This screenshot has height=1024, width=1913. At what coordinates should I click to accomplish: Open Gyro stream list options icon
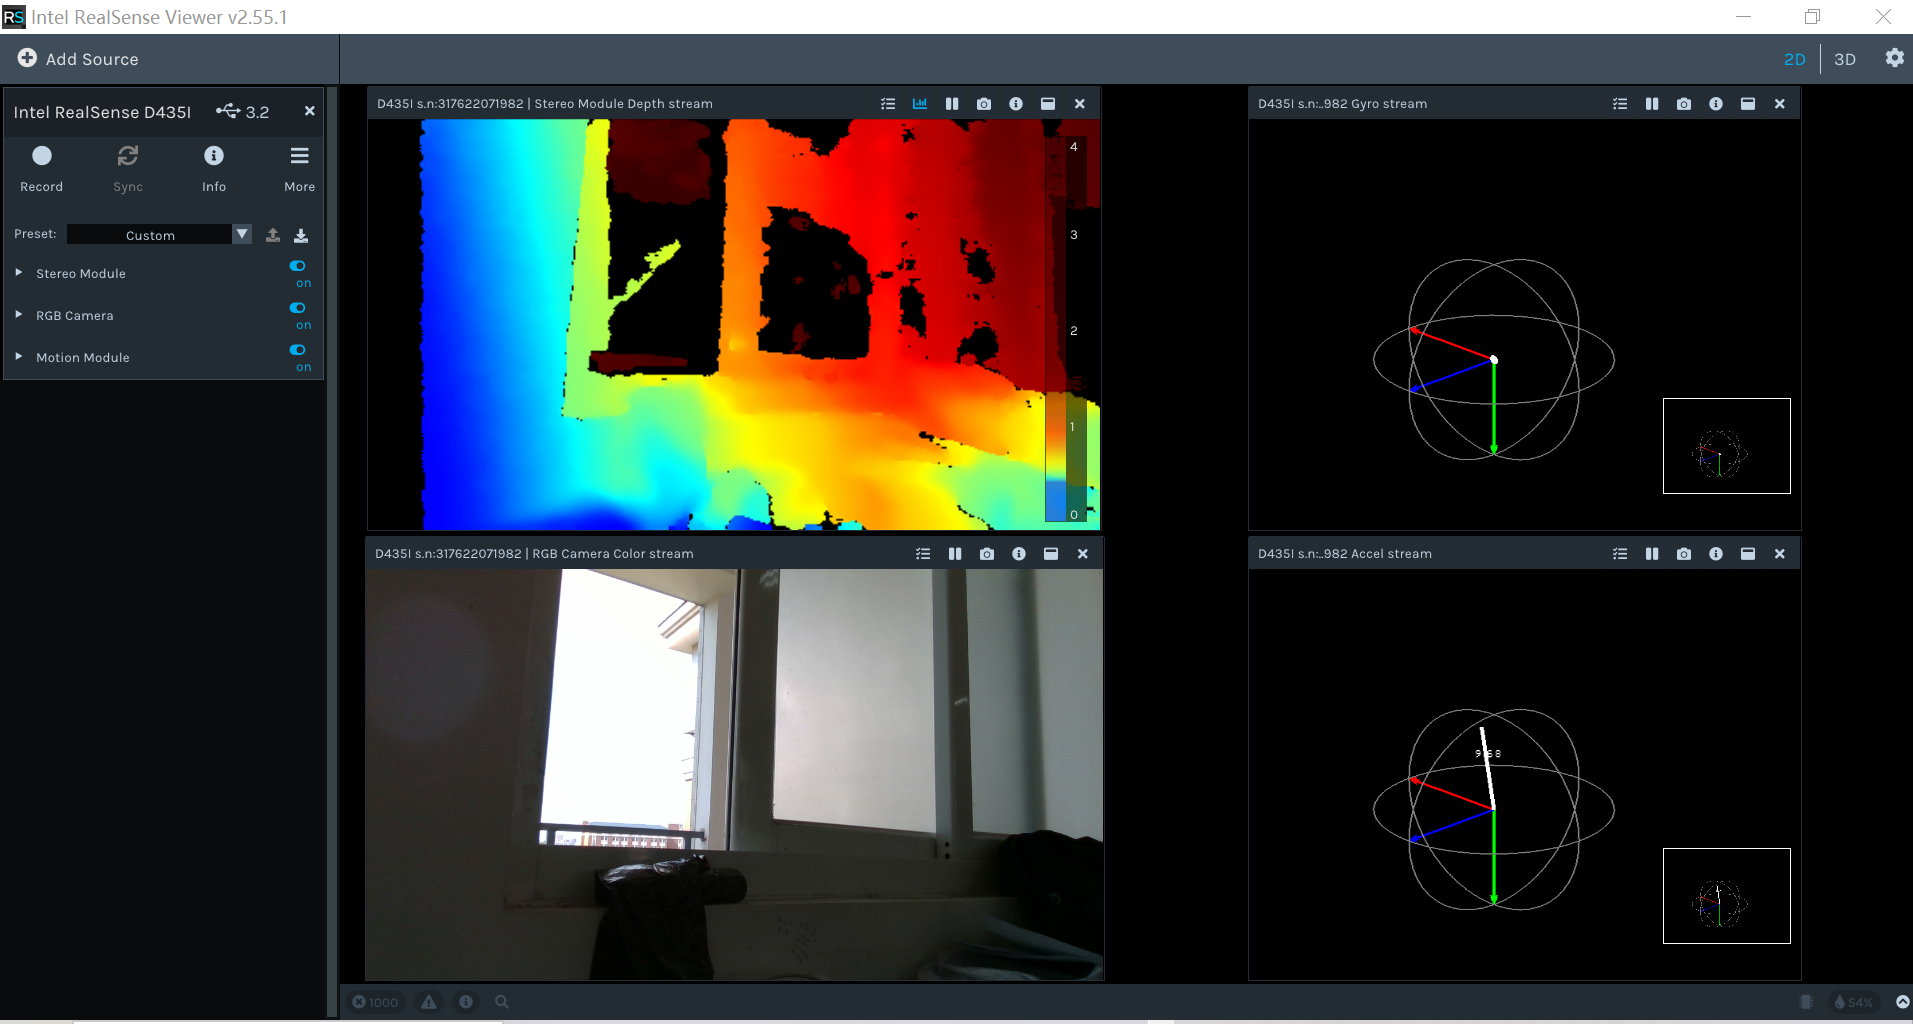coord(1620,104)
